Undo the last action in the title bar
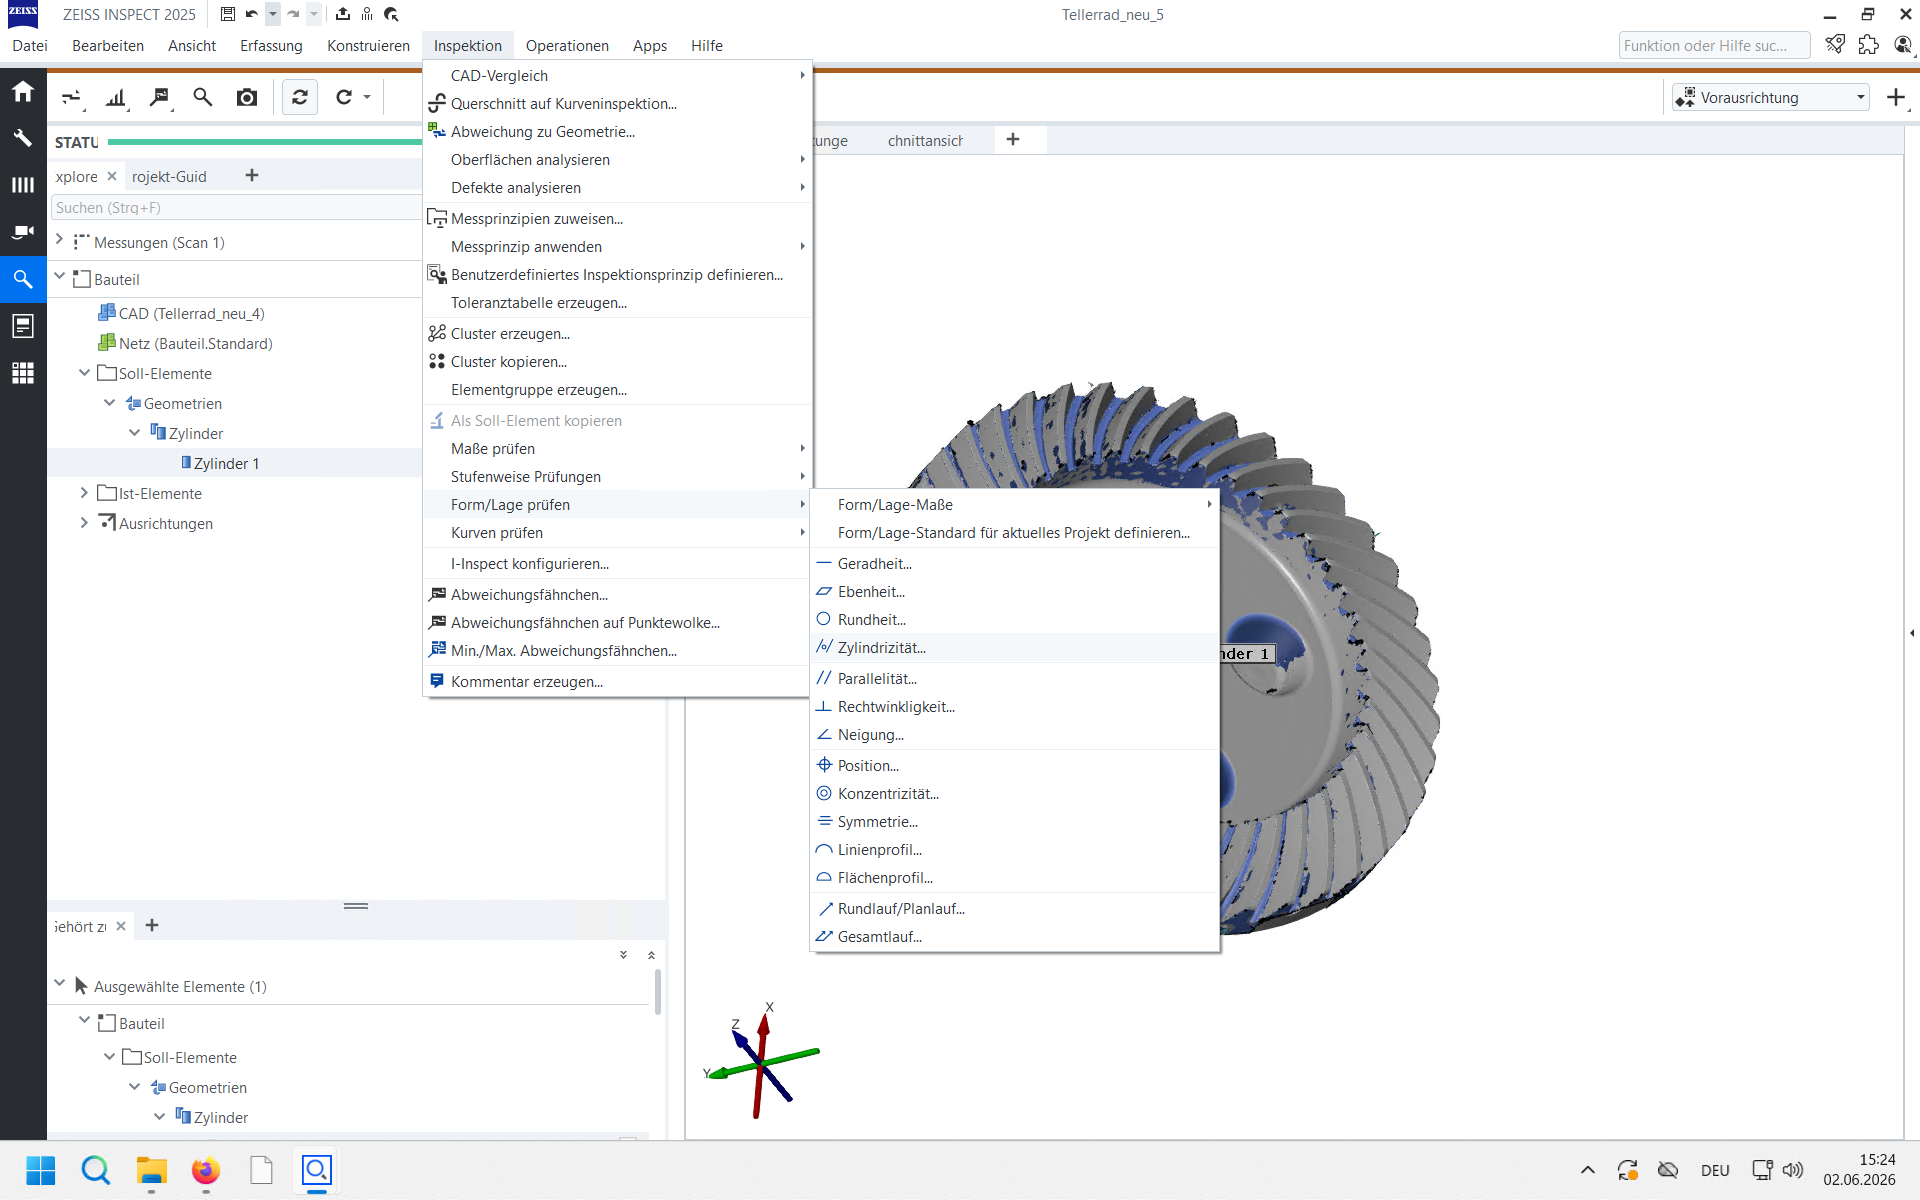 tap(251, 14)
